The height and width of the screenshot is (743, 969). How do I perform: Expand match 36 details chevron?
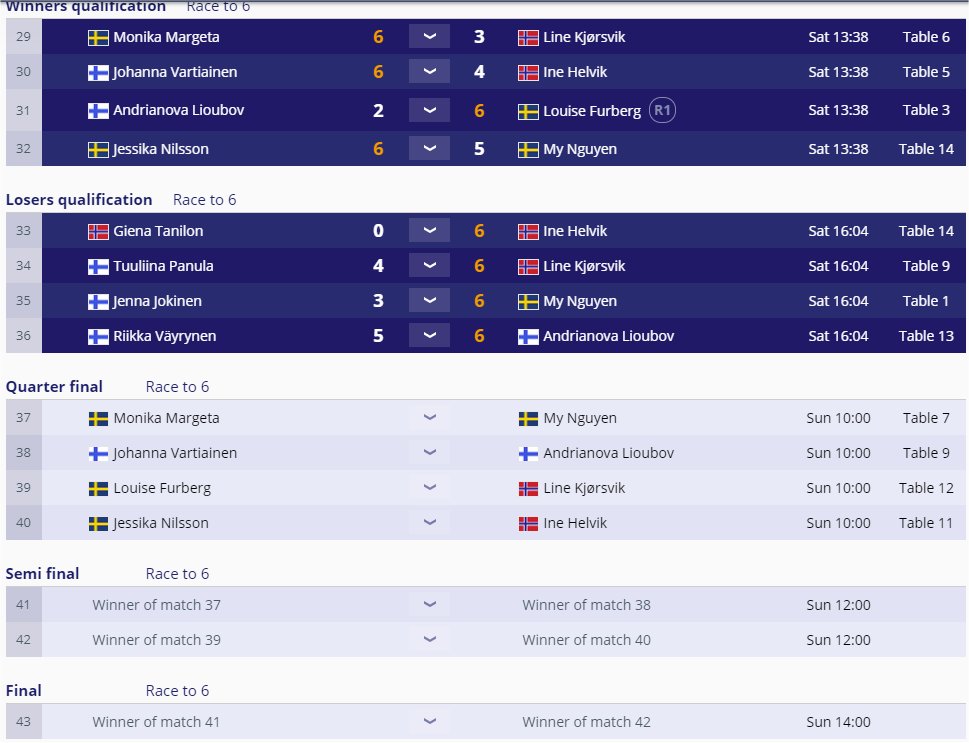(x=429, y=337)
